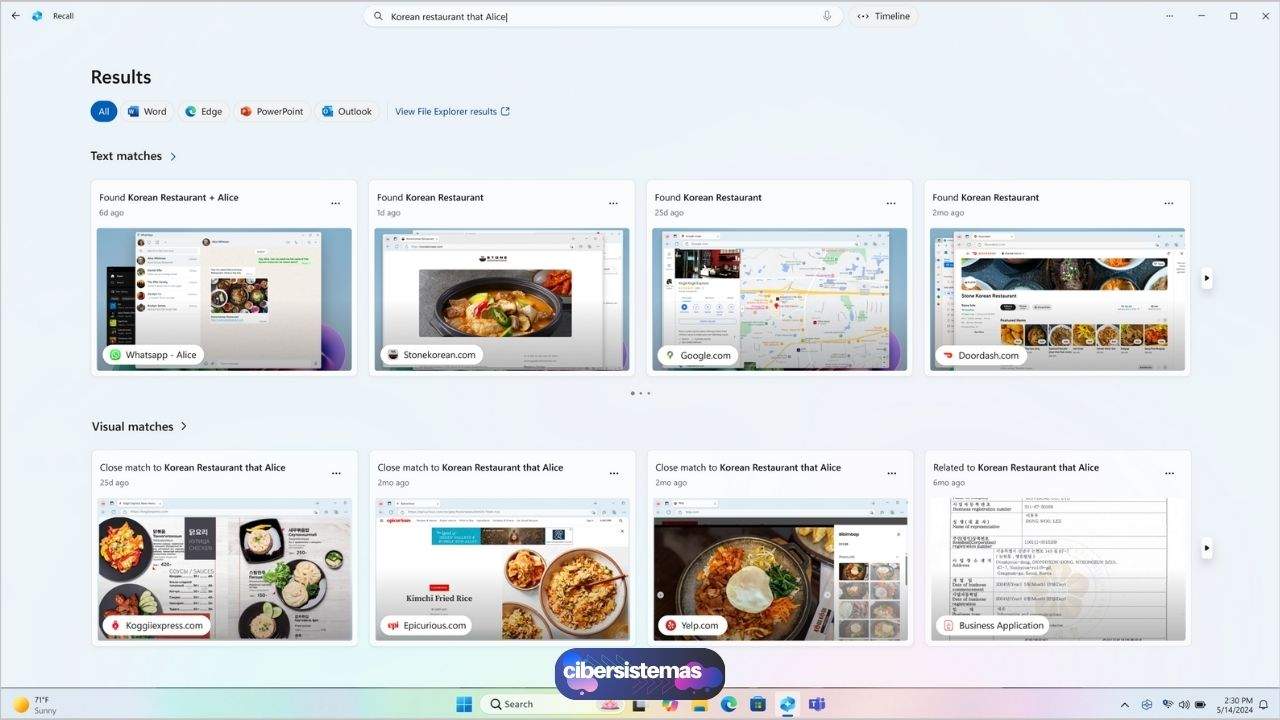
Task: Click the back arrow in Recall
Action: 15,16
